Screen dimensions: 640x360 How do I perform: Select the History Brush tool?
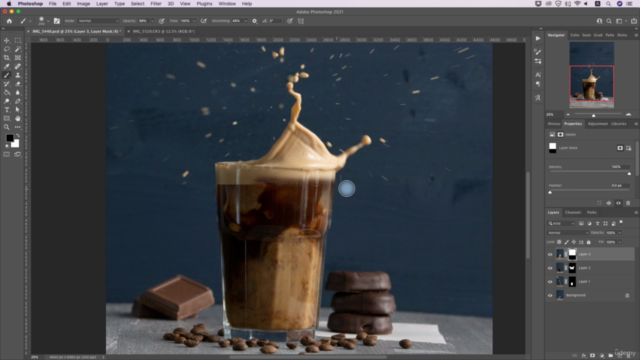(7, 84)
